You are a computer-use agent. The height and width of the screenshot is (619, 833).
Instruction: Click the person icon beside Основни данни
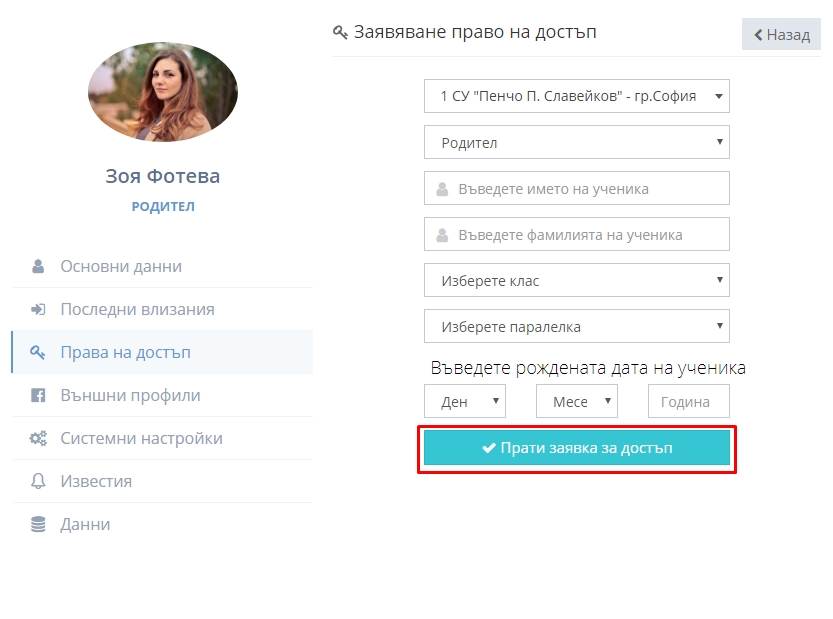click(x=38, y=266)
